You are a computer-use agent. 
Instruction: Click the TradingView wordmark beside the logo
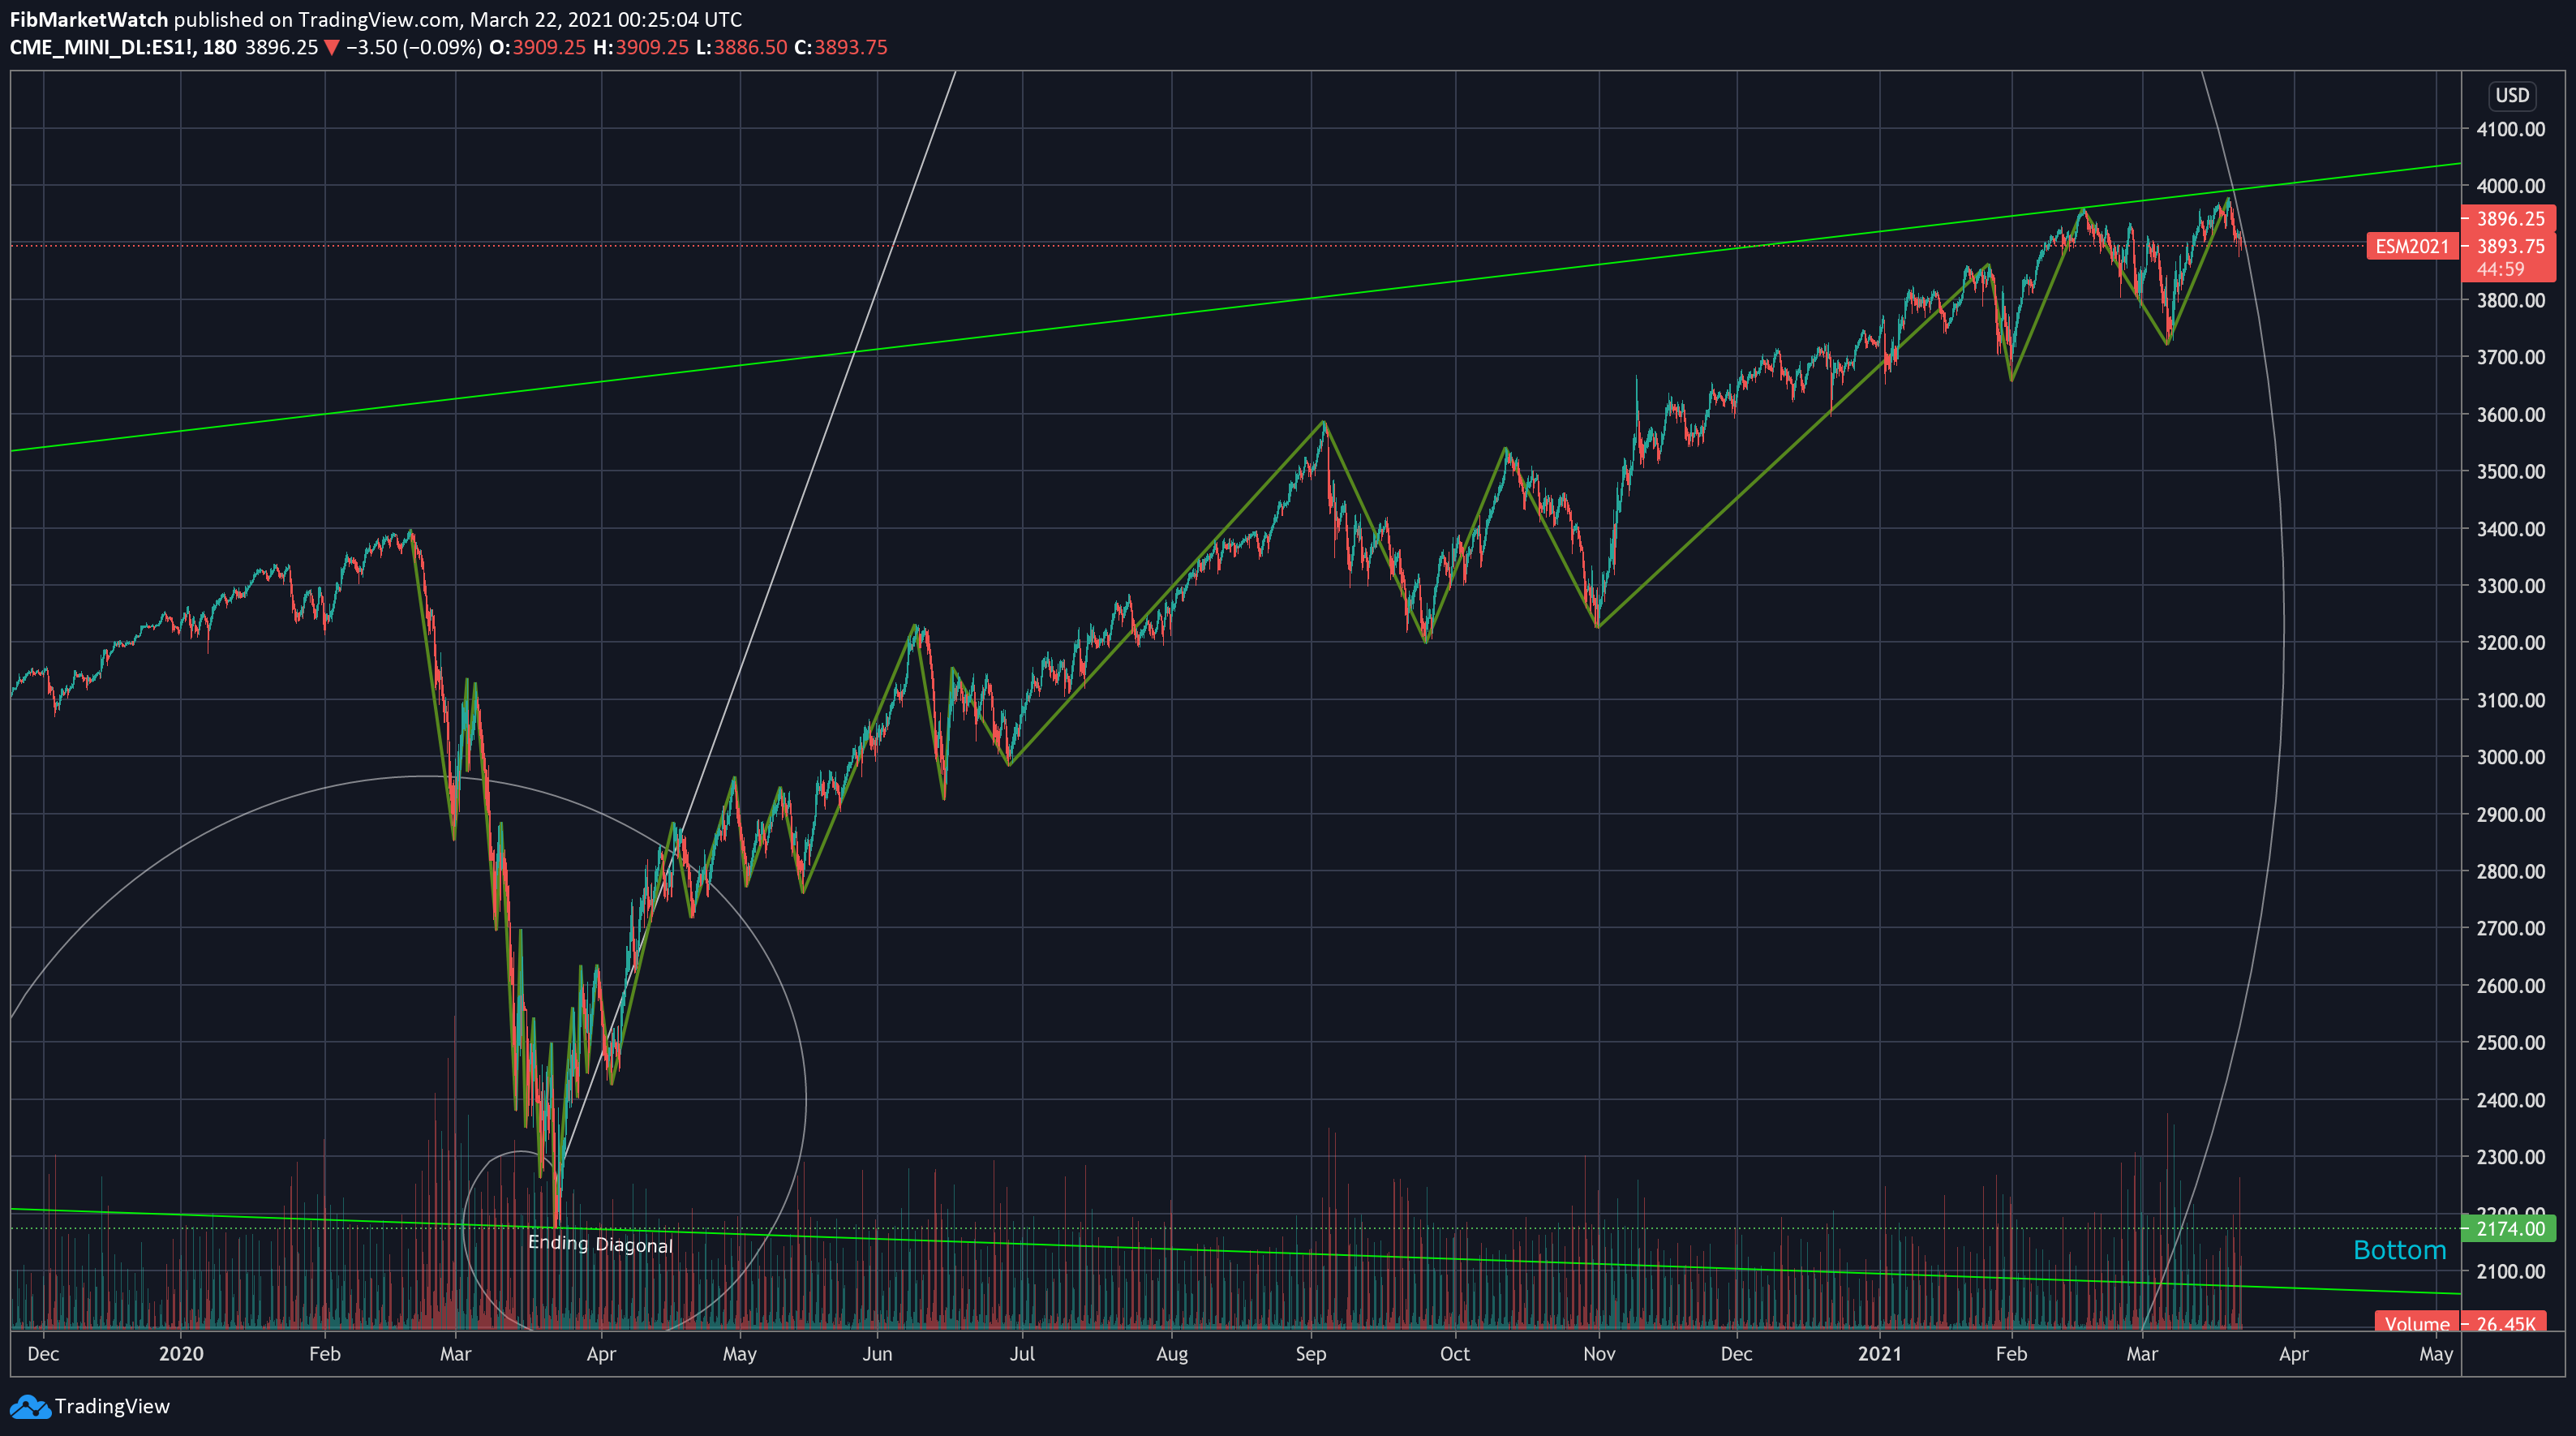click(x=112, y=1406)
